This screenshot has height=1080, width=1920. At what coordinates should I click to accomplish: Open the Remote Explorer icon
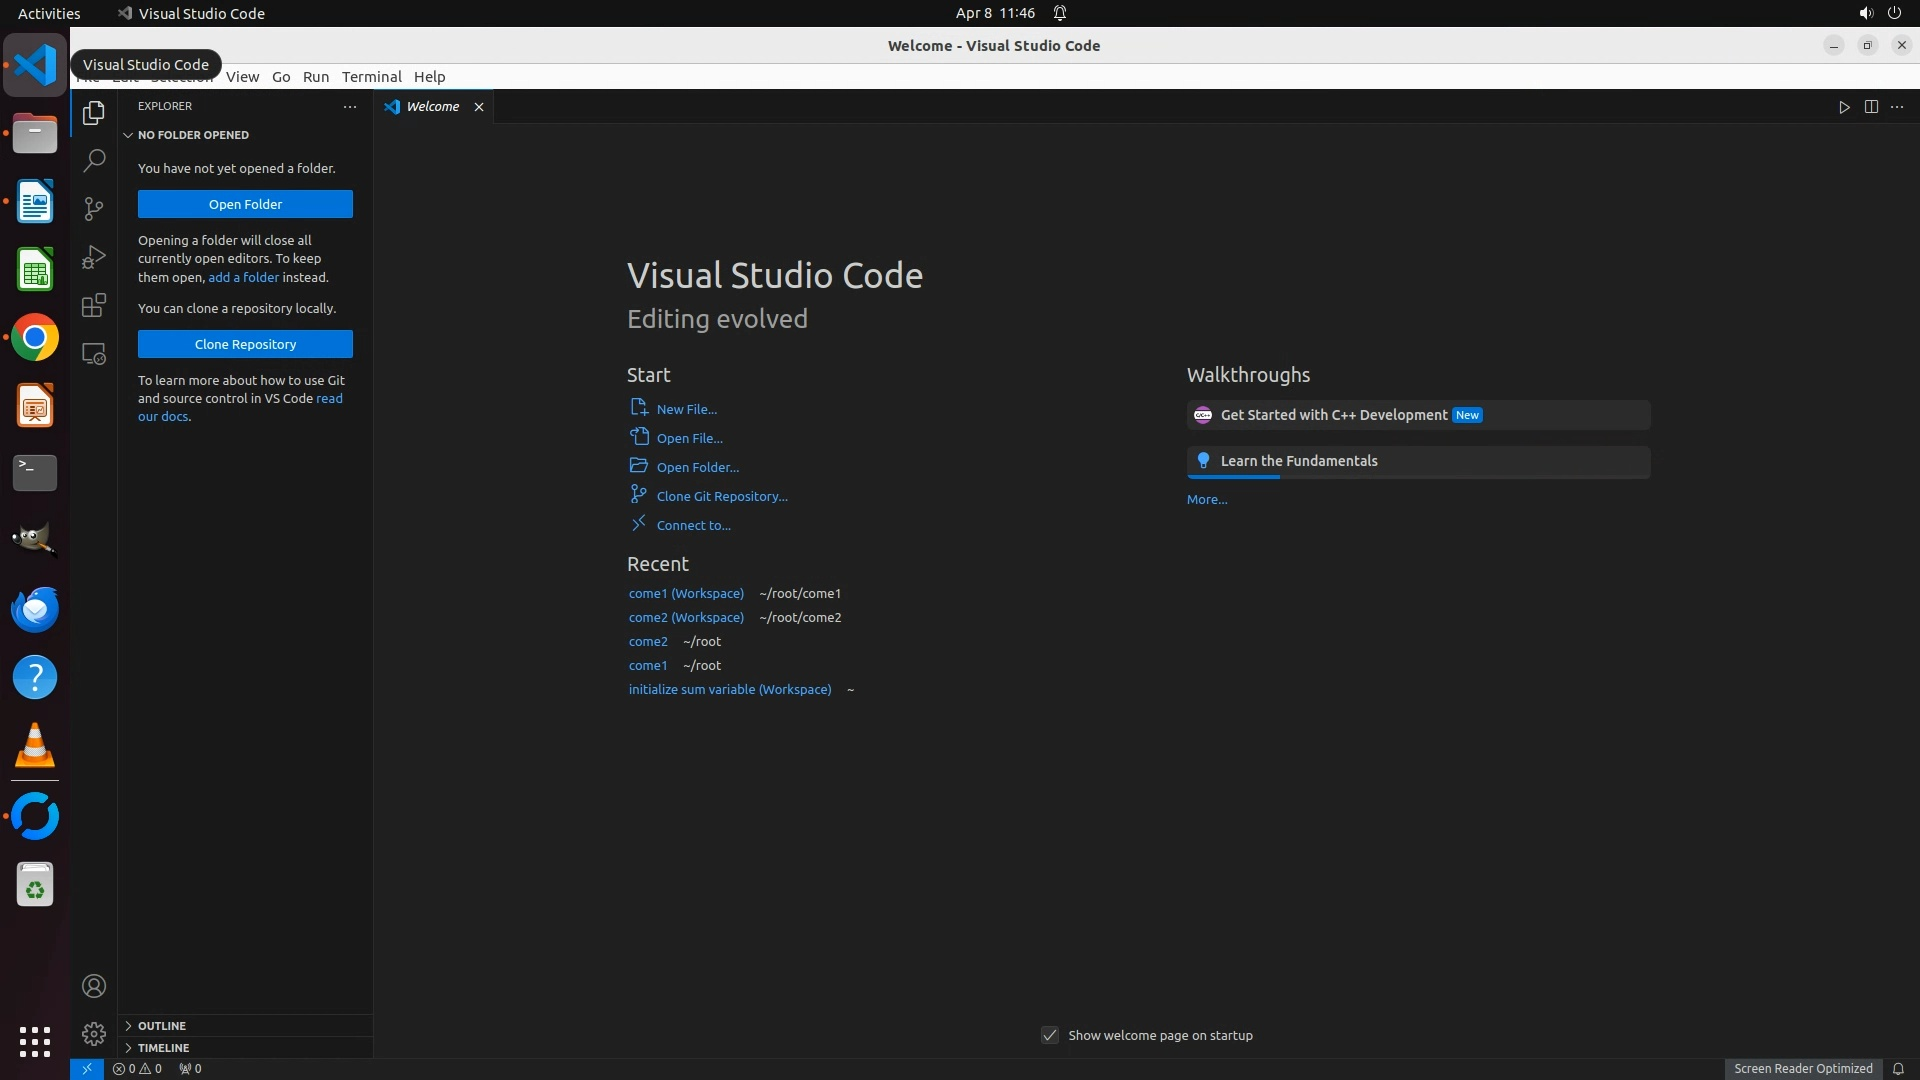coord(94,354)
